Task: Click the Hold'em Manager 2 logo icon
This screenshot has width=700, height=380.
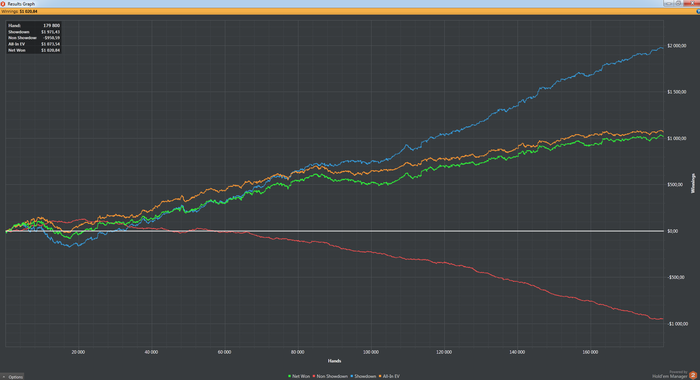Action: 693,375
